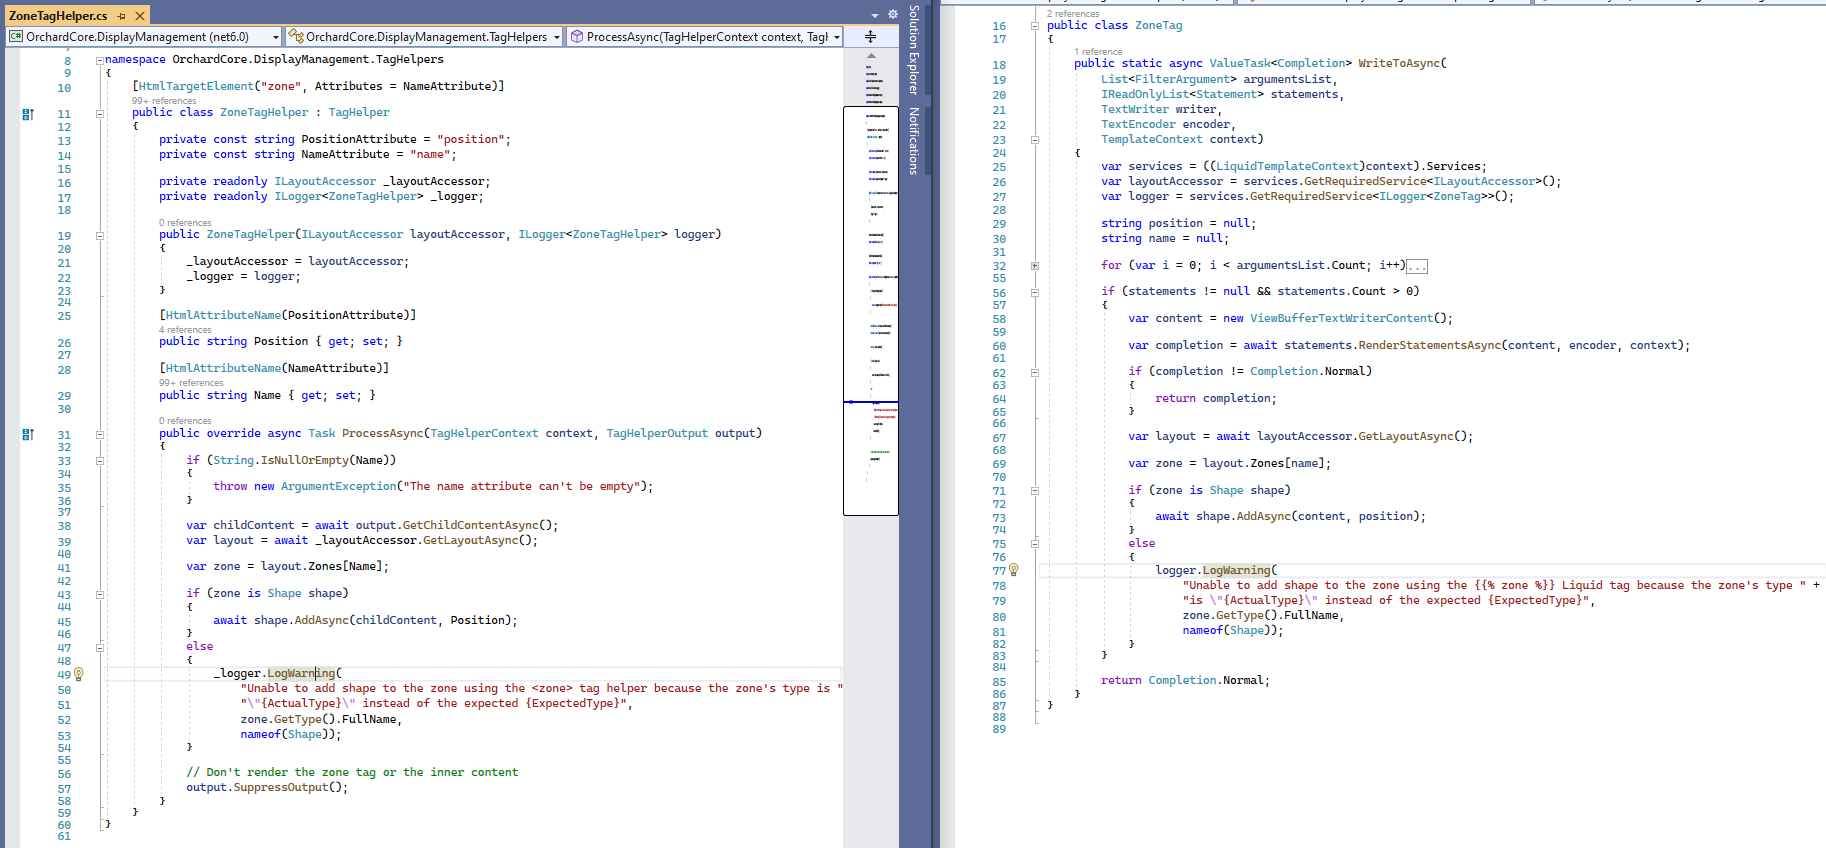Open the OrchardCore.DisplayManagement (net6.0) project dropdown
Viewport: 1826px width, 848px height.
144,37
